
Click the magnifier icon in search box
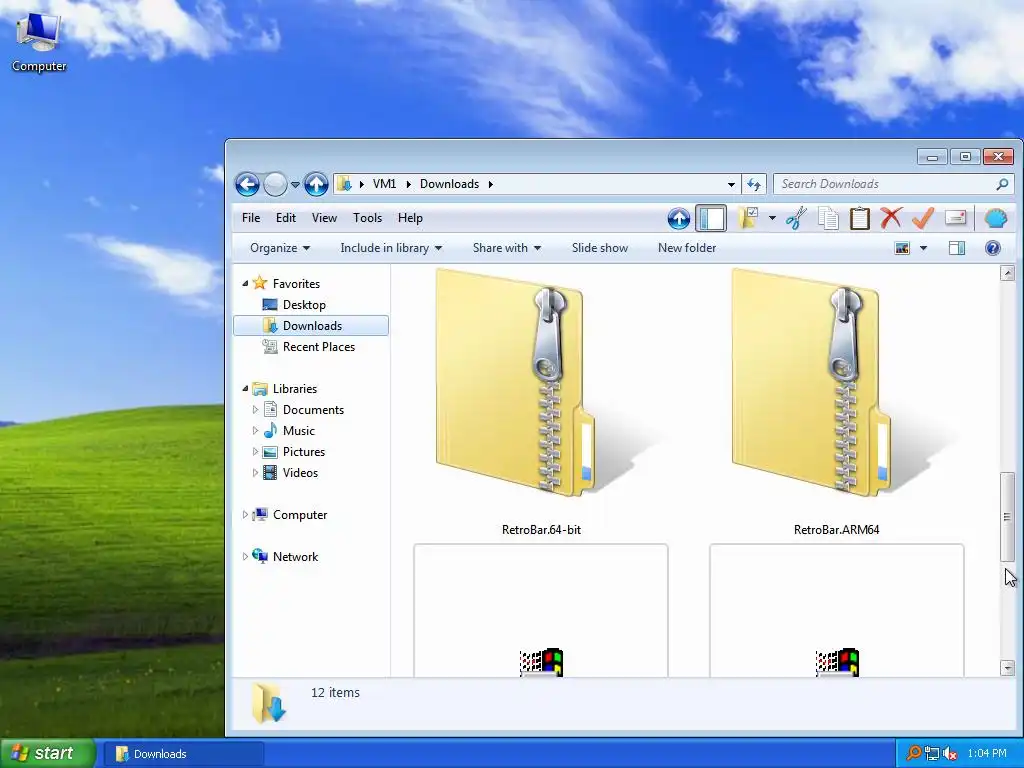pyautogui.click(x=1002, y=184)
